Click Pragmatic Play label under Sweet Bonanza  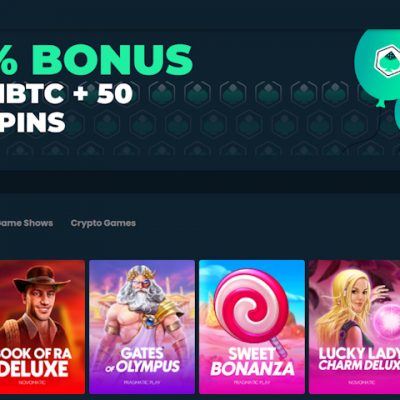pos(252,382)
